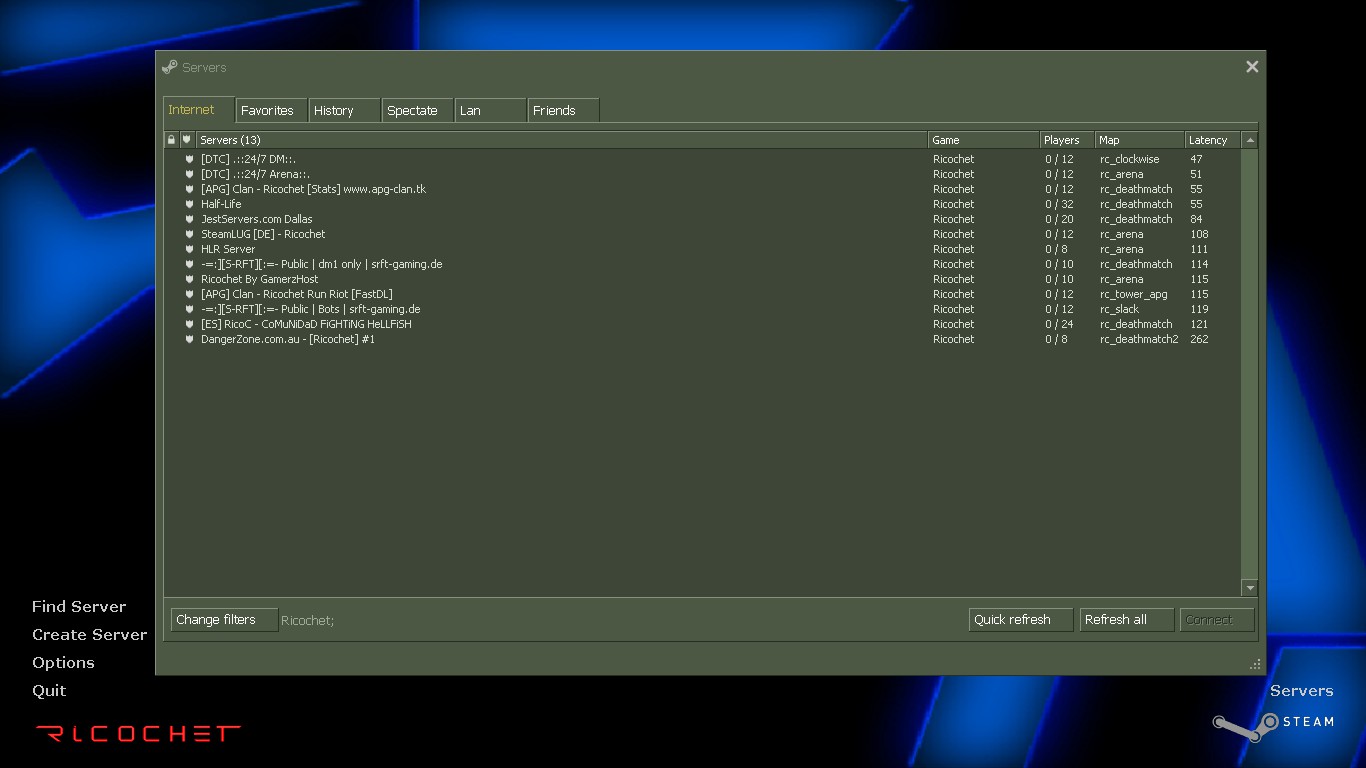Open the Favorites tab

[271, 110]
